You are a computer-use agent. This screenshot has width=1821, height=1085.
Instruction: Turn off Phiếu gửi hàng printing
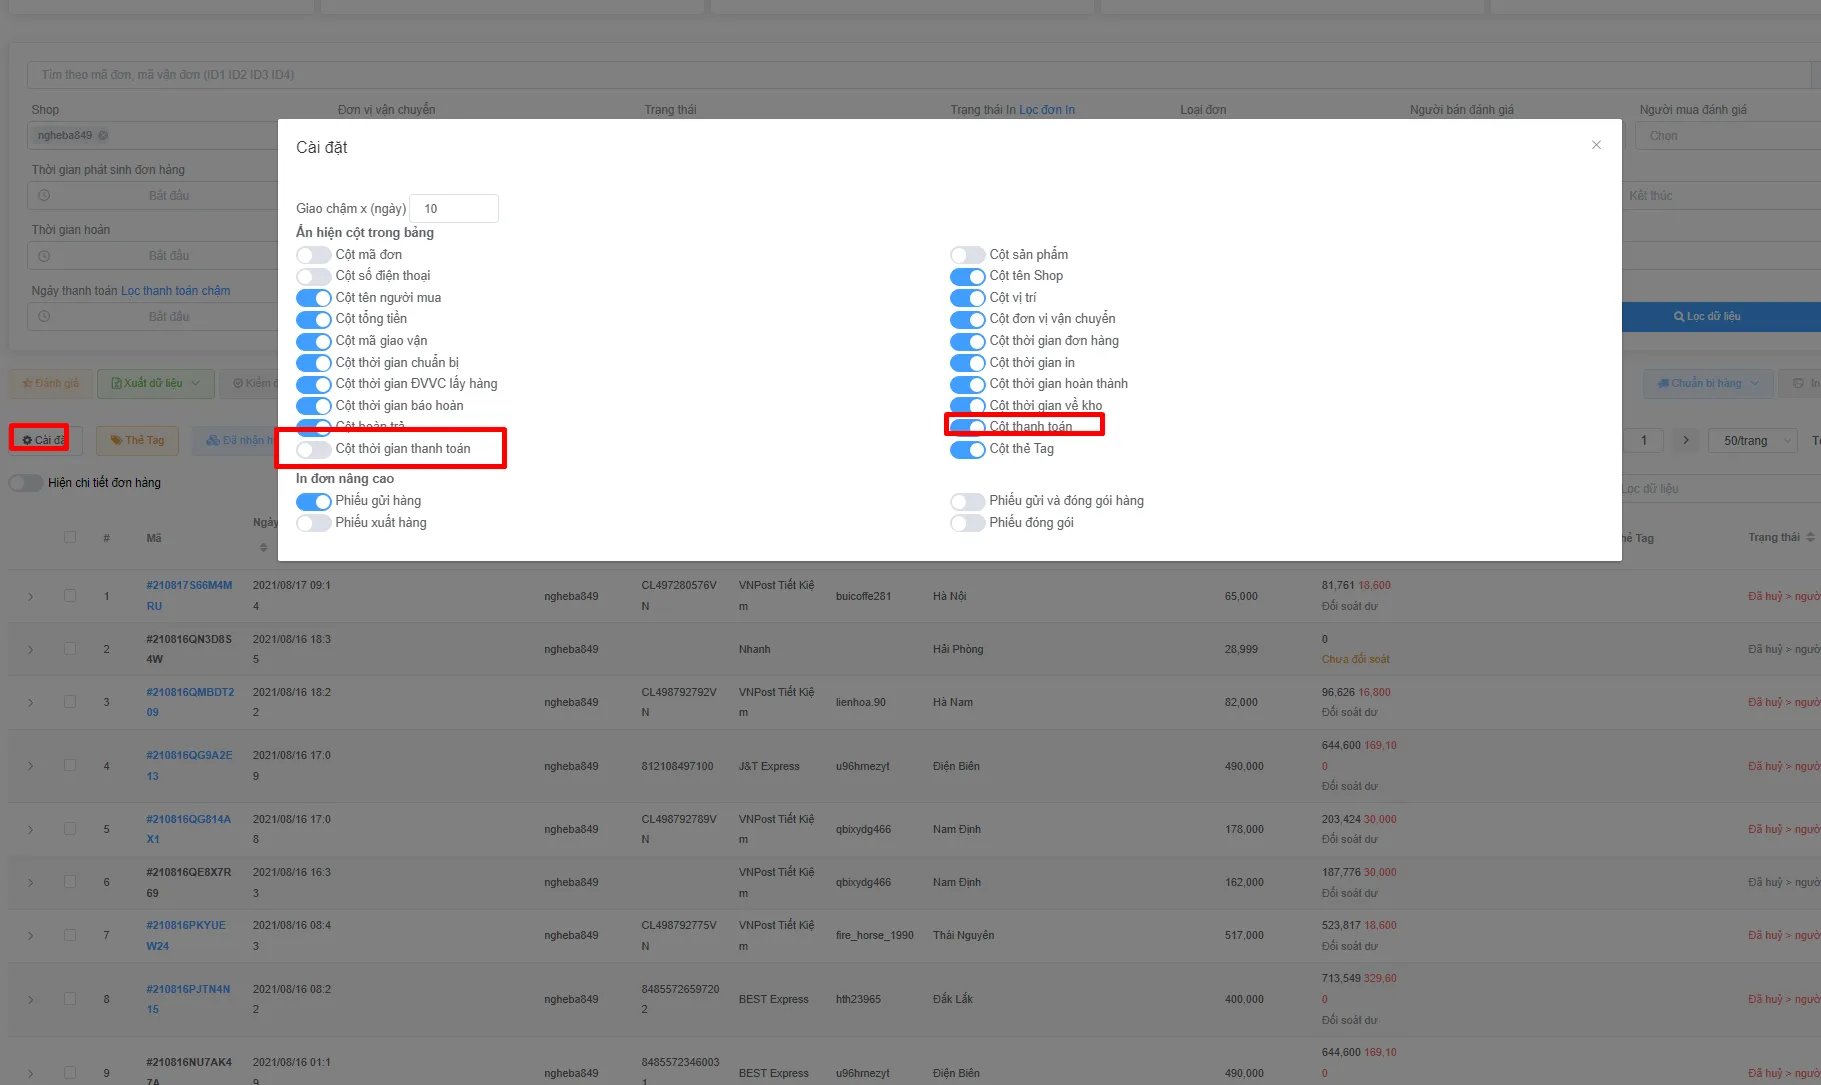pyautogui.click(x=313, y=501)
